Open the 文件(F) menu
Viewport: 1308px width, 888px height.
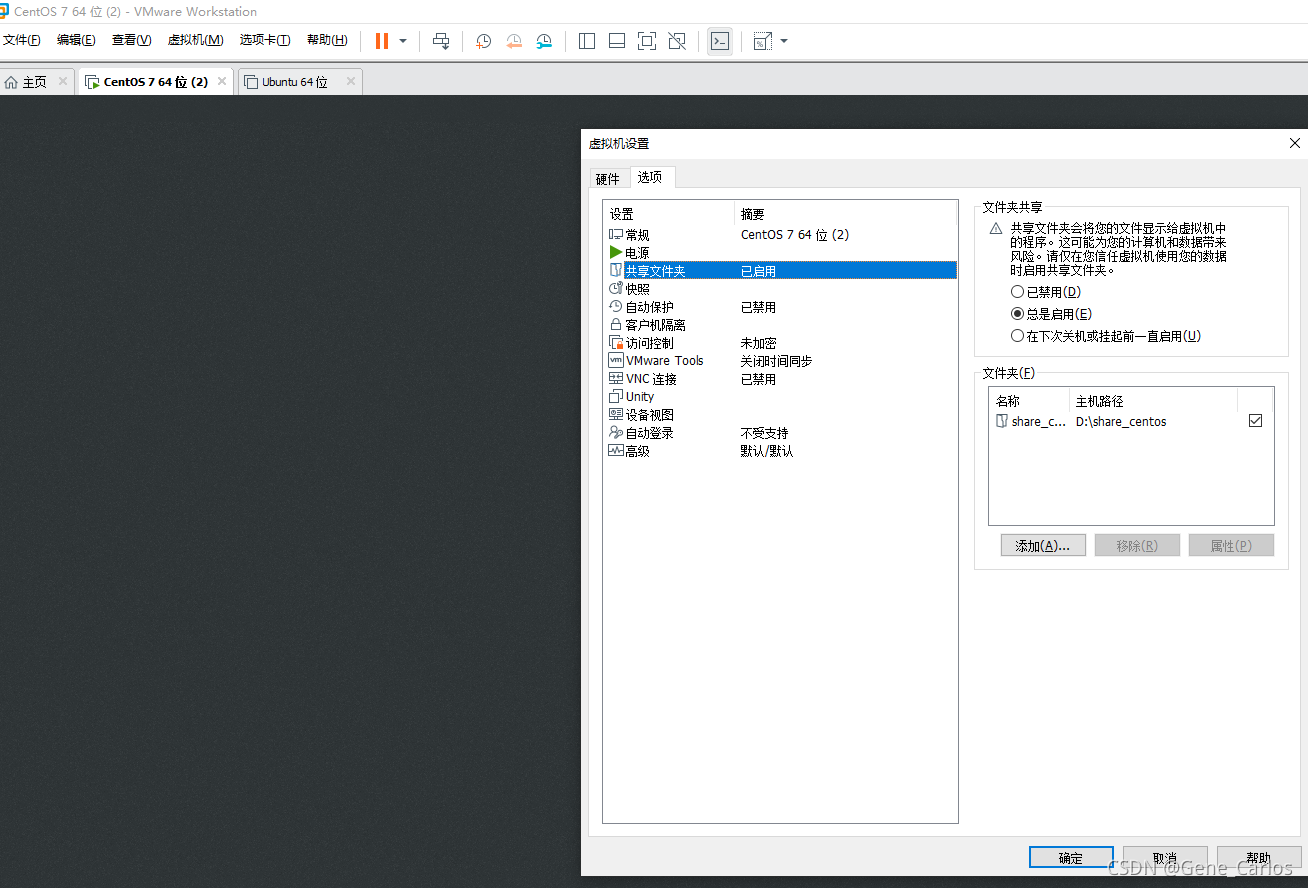coord(21,40)
